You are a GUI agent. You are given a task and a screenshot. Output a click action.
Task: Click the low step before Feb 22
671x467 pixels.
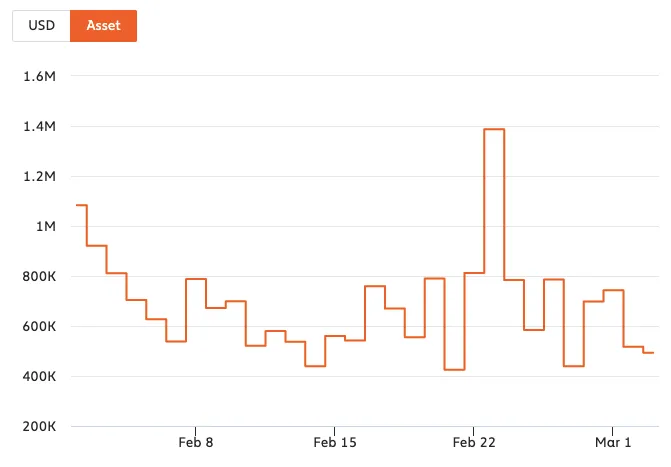click(x=454, y=369)
